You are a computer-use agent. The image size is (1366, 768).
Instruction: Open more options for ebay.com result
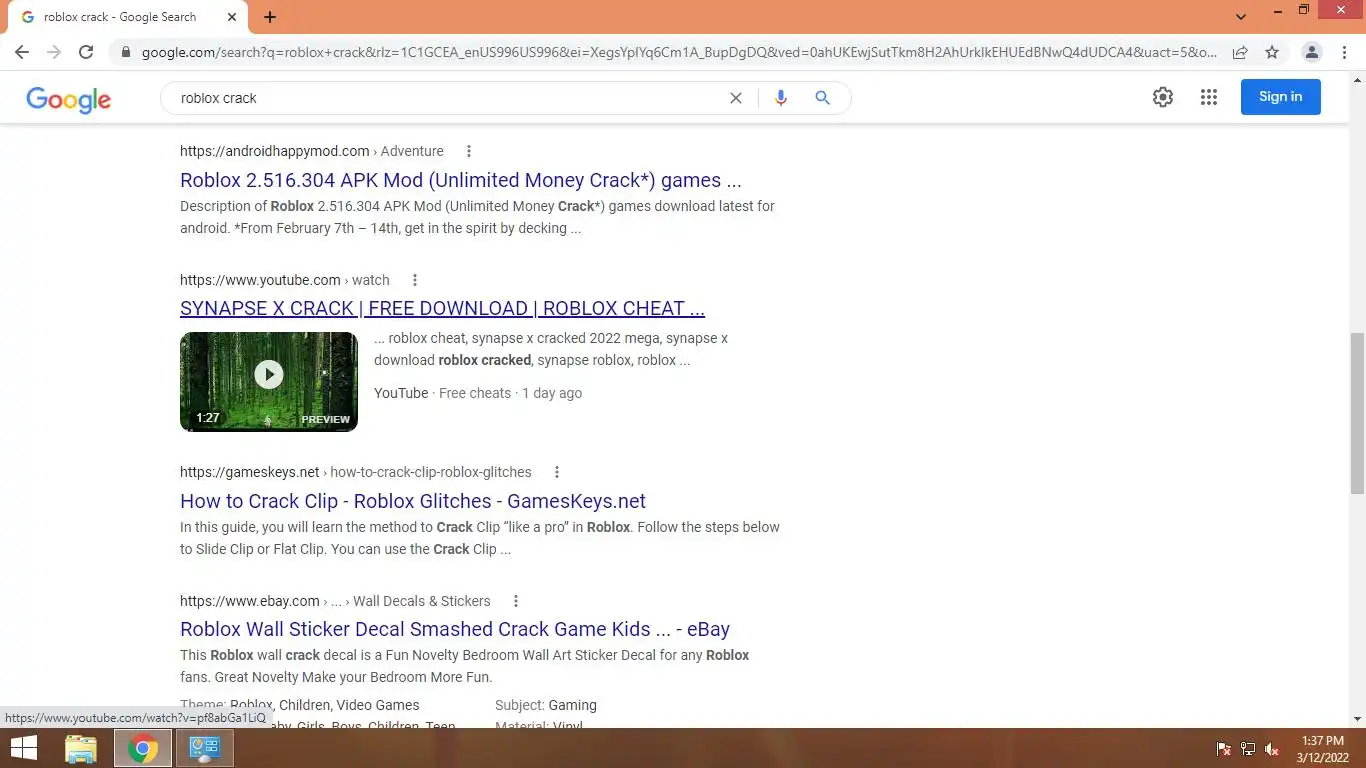(516, 601)
